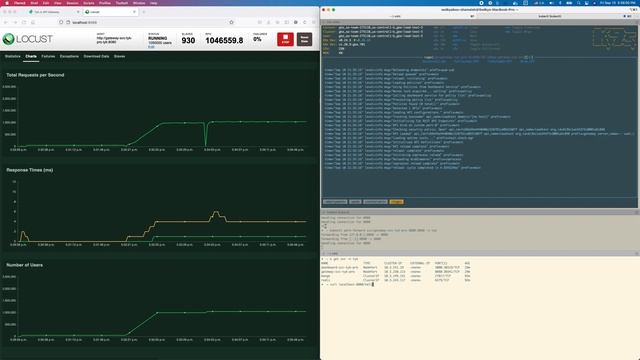The image size is (640, 360).
Task: Open the Apple menu
Action: pos(7,3)
